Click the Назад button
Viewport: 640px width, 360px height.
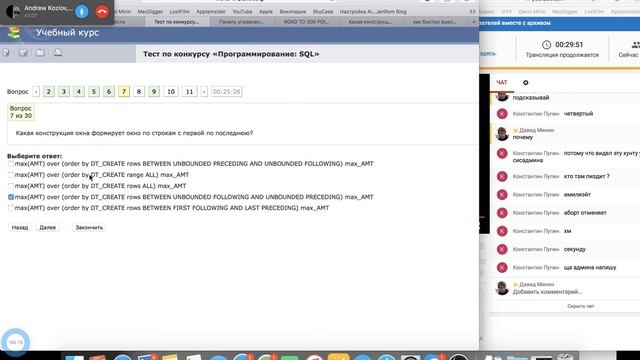click(x=20, y=227)
